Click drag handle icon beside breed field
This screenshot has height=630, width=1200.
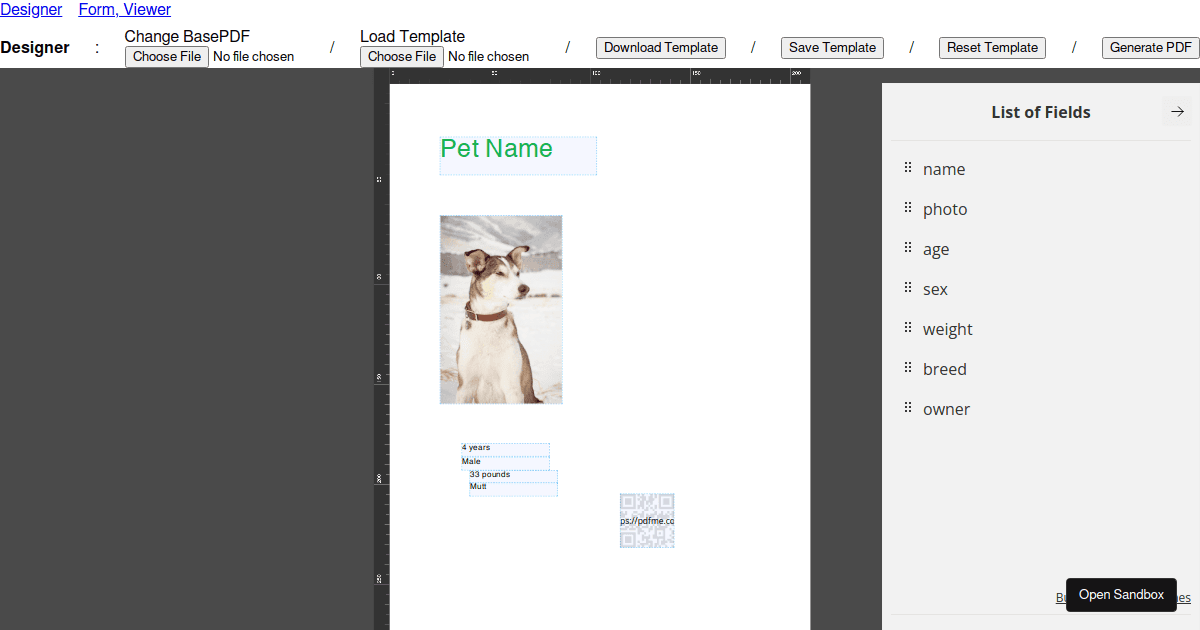pos(908,368)
